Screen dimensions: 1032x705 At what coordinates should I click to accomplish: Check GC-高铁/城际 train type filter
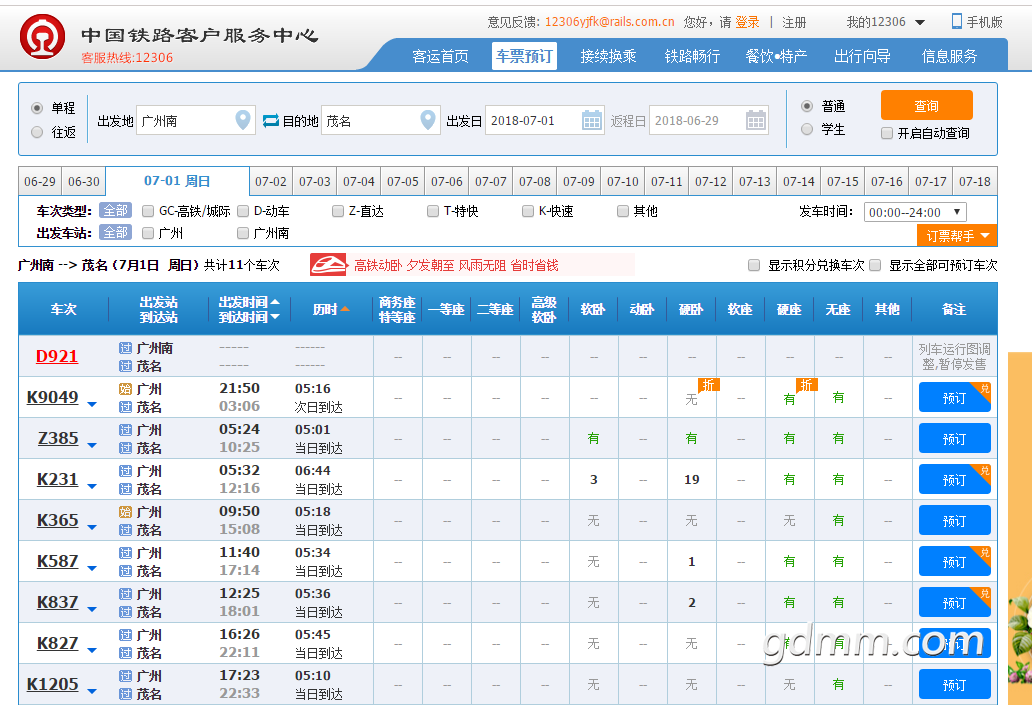148,211
